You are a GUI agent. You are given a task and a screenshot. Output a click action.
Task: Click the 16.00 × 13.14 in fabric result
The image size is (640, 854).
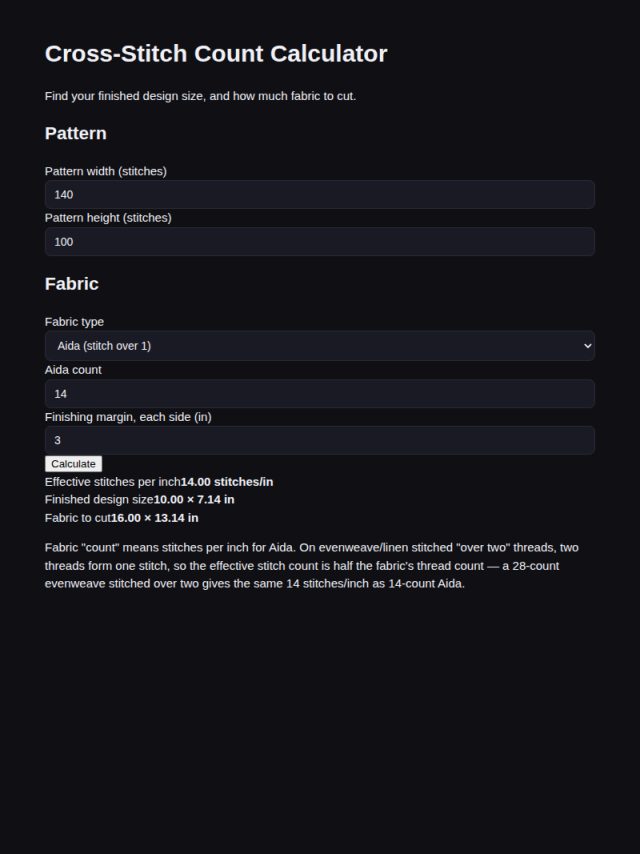point(155,518)
